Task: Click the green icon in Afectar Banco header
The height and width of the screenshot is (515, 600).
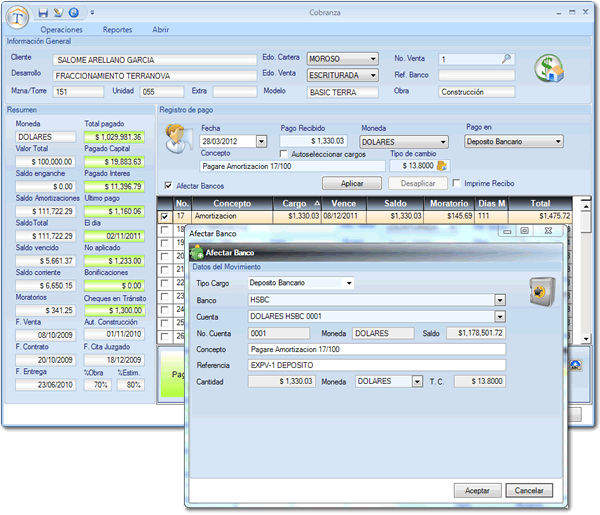Action: tap(197, 253)
